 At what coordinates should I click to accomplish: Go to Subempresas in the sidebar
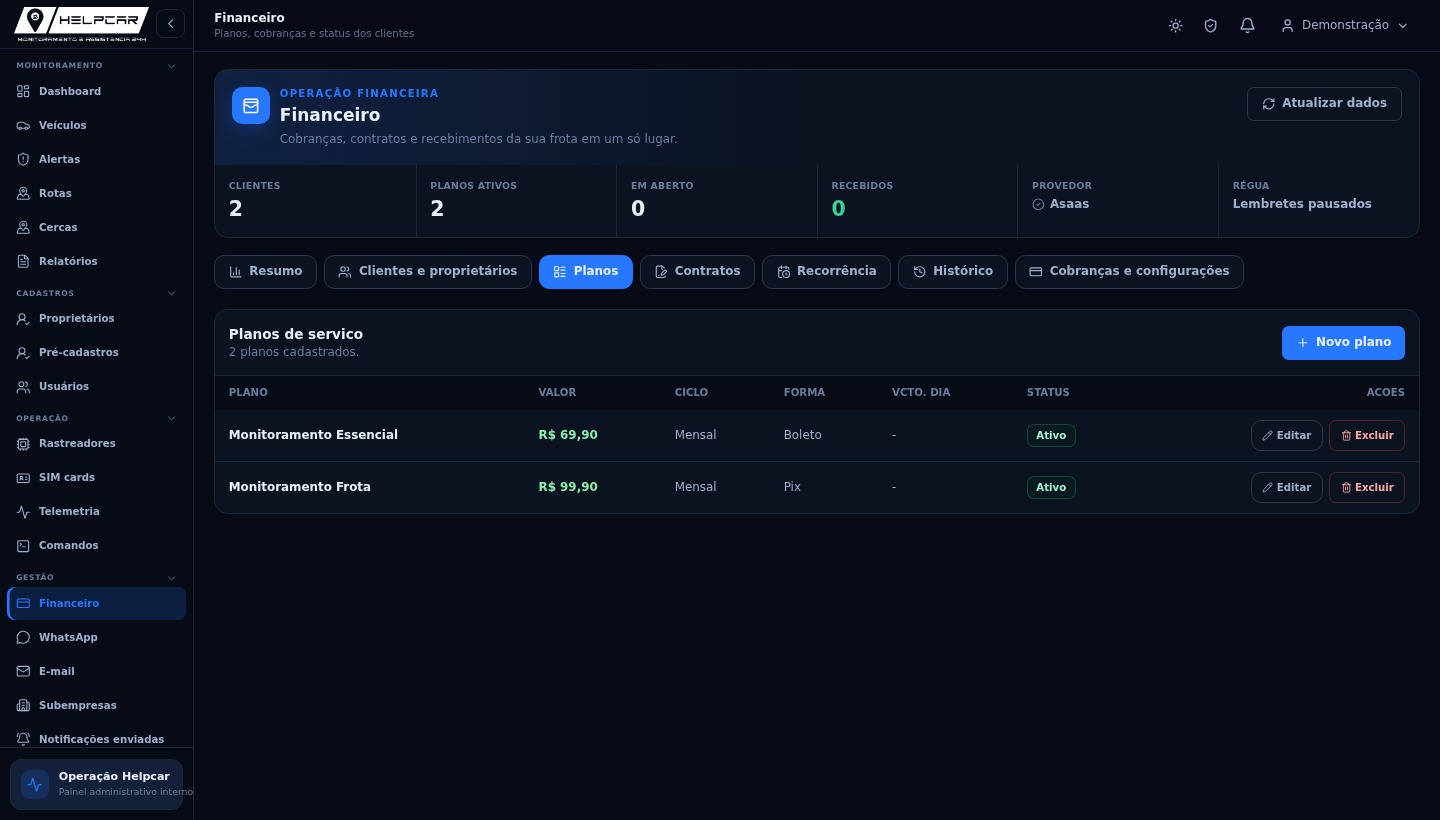(96, 705)
